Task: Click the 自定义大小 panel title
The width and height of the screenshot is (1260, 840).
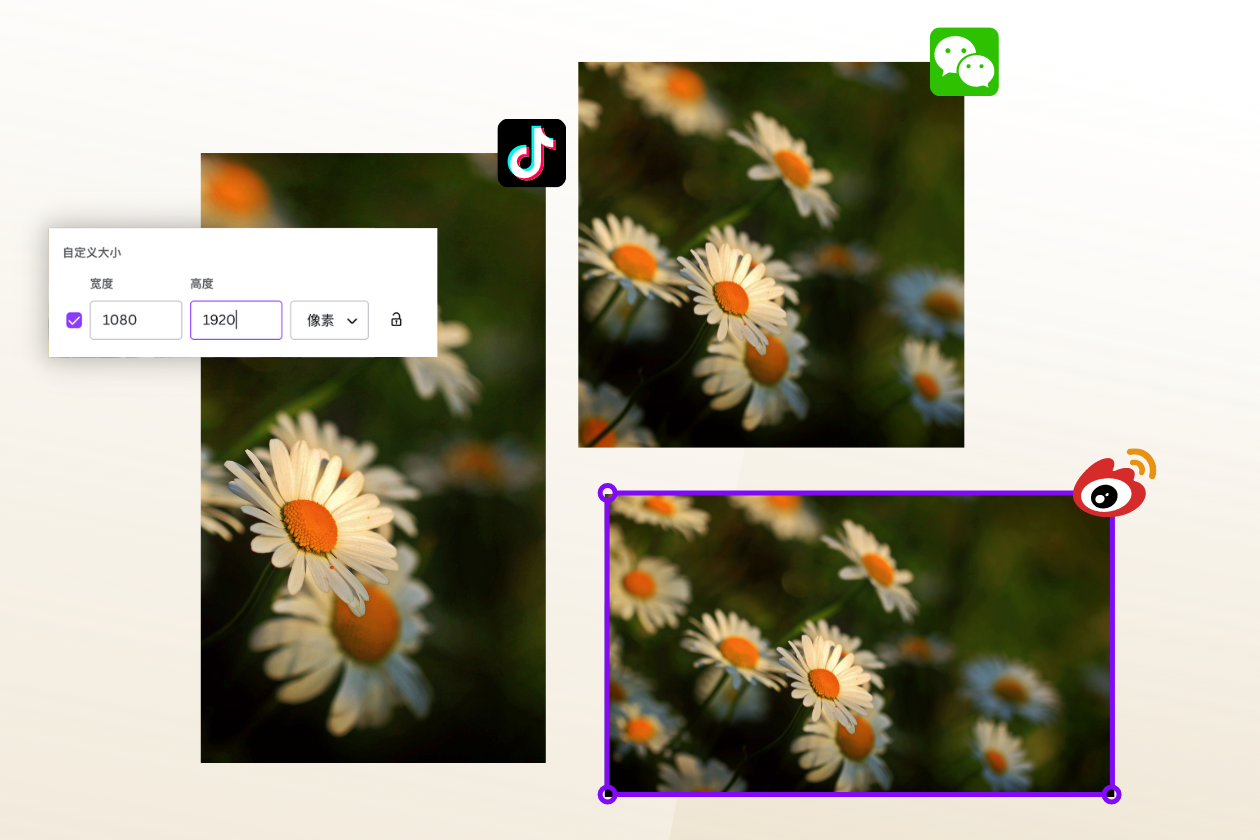Action: (x=92, y=253)
